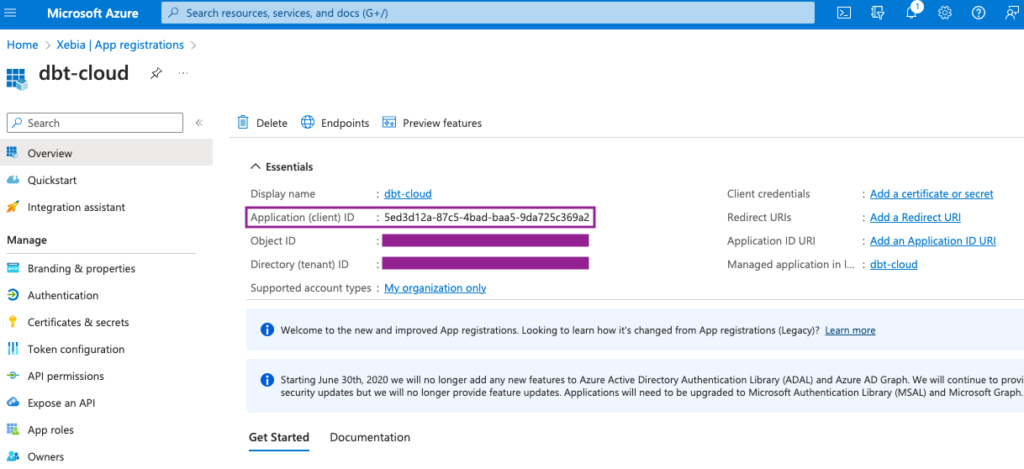Focus the global search resources field
The height and width of the screenshot is (469, 1024).
488,12
